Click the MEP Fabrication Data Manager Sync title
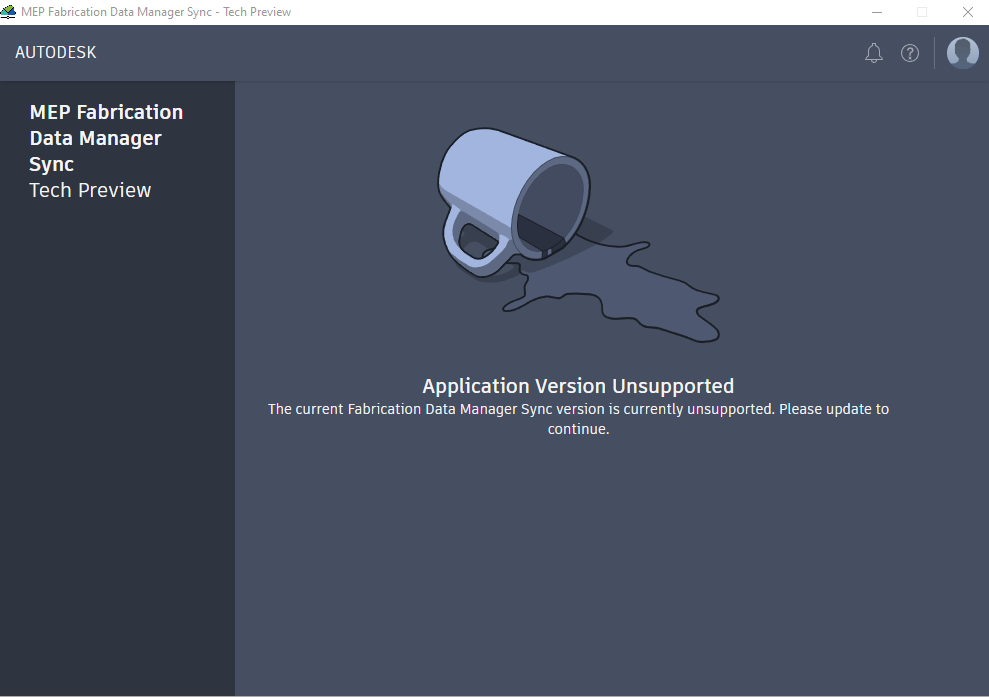The height and width of the screenshot is (697, 989). pos(106,138)
